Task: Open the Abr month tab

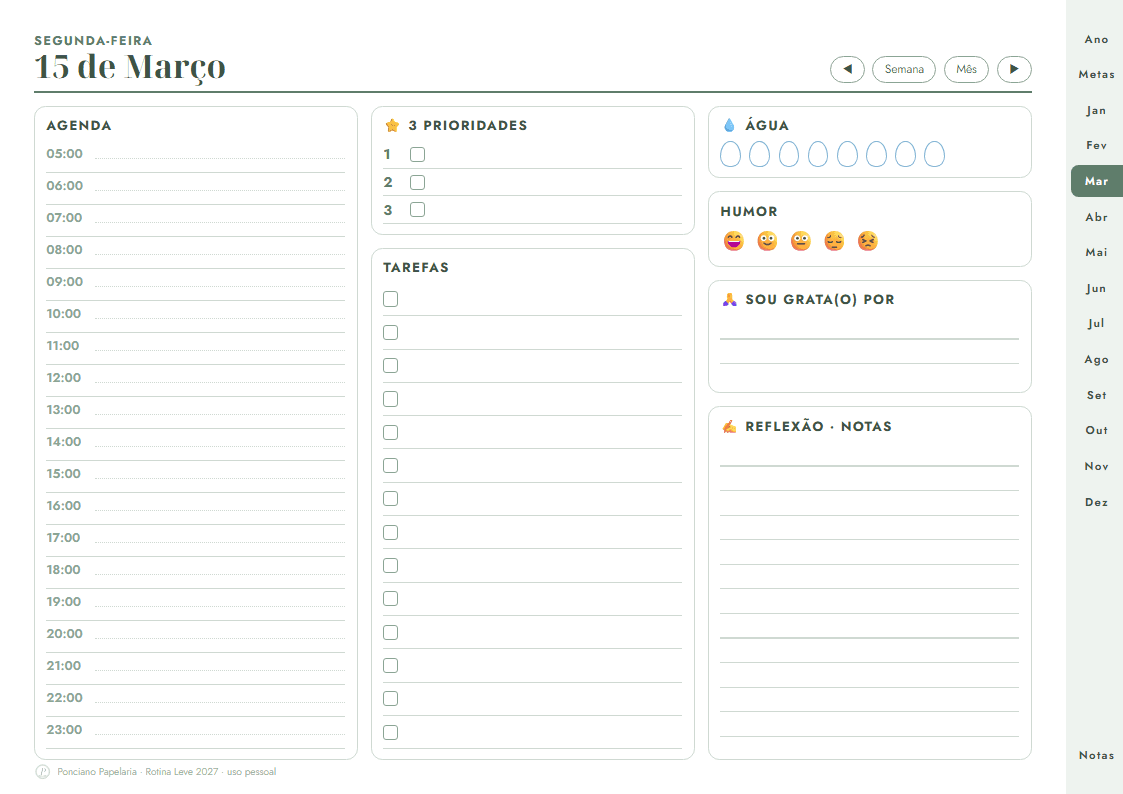Action: 1097,217
